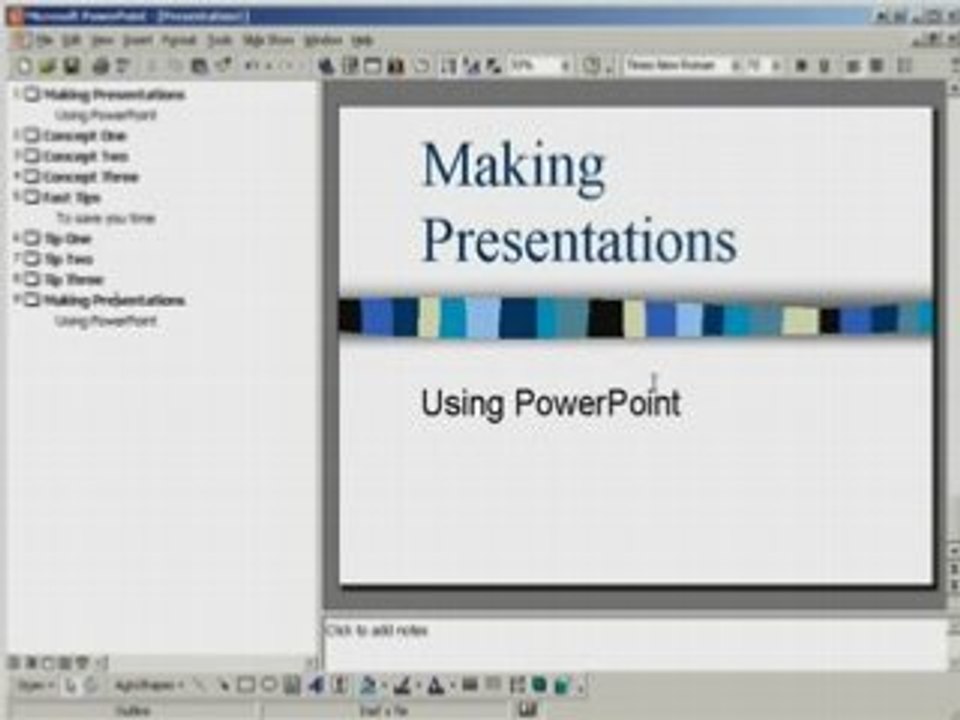Viewport: 960px width, 720px height.
Task: Click the Insert Clip Art icon
Action: [340, 685]
